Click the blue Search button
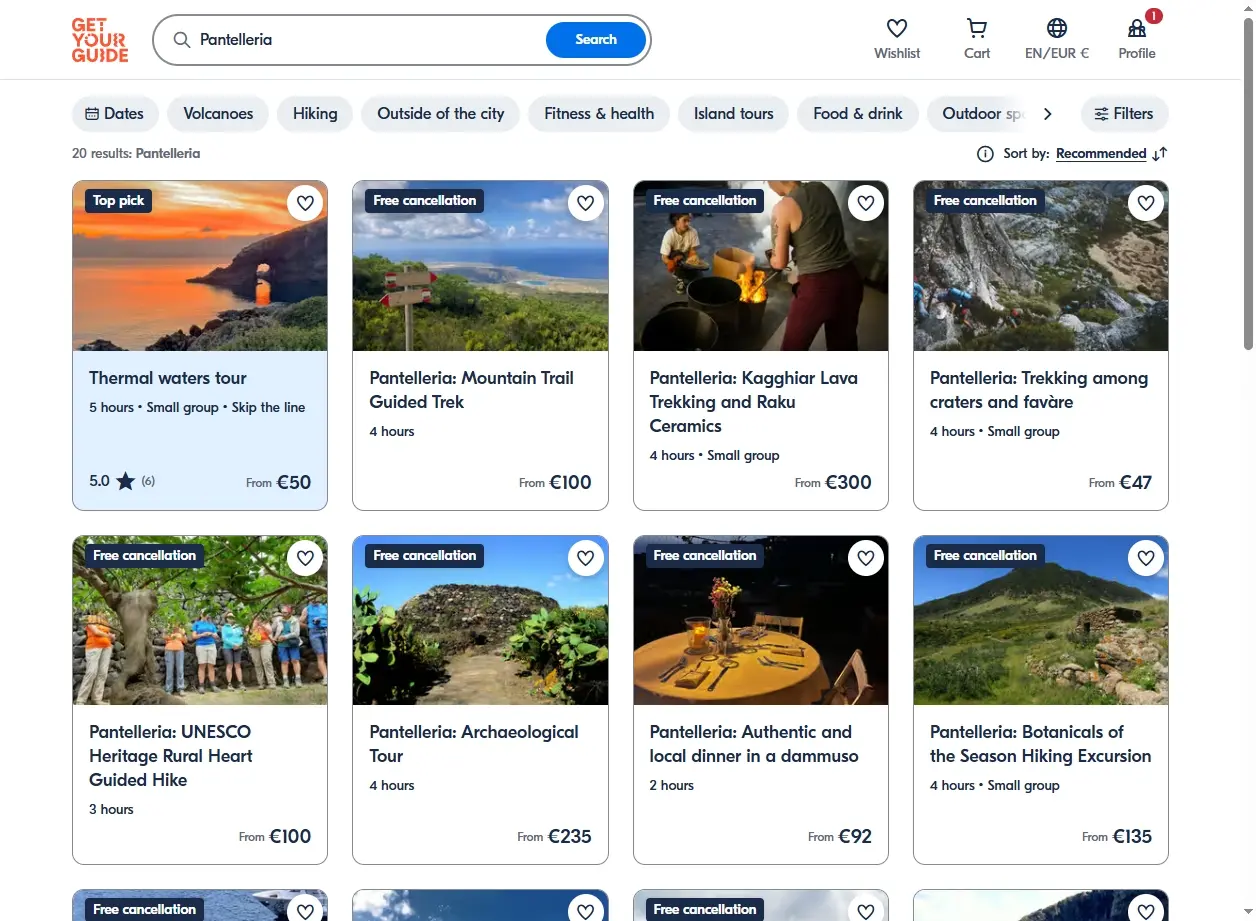The height and width of the screenshot is (921, 1256). (596, 40)
